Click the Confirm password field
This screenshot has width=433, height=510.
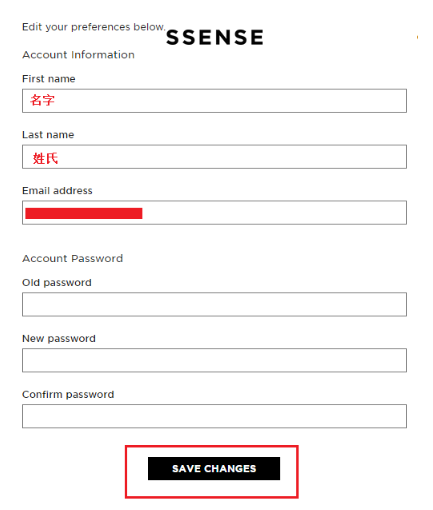(x=214, y=416)
